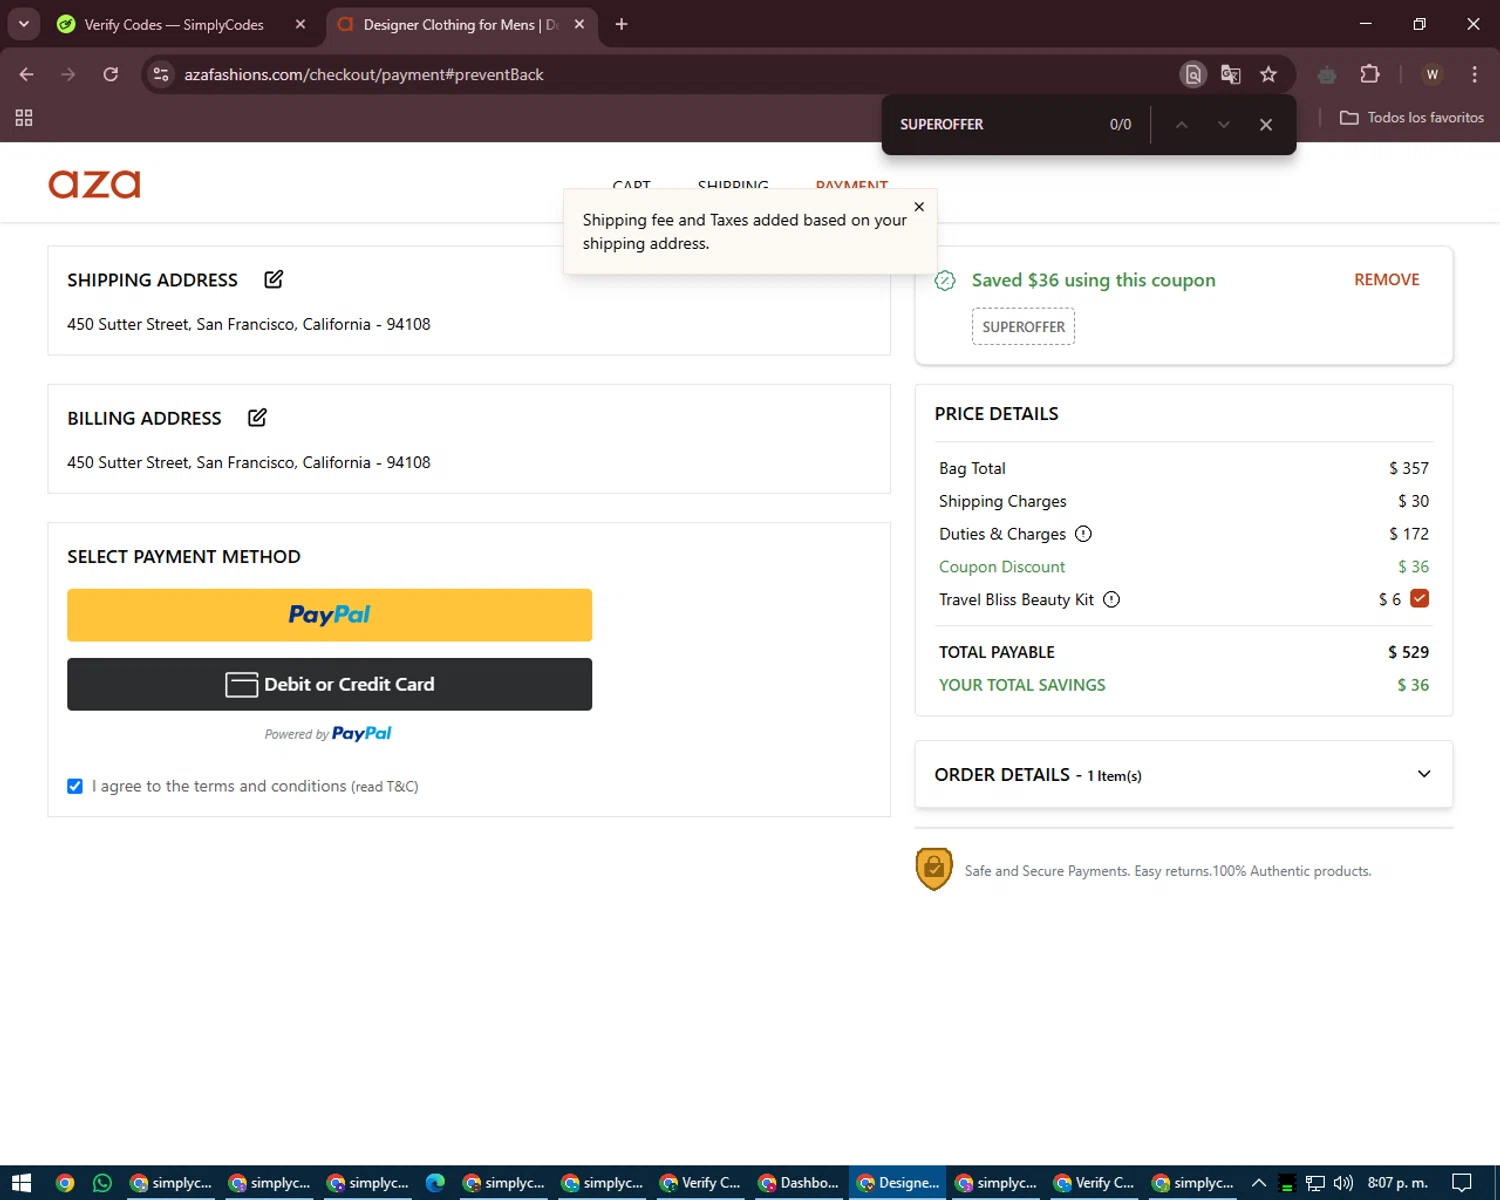The image size is (1500, 1200).
Task: Go to next find result
Action: pyautogui.click(x=1223, y=125)
